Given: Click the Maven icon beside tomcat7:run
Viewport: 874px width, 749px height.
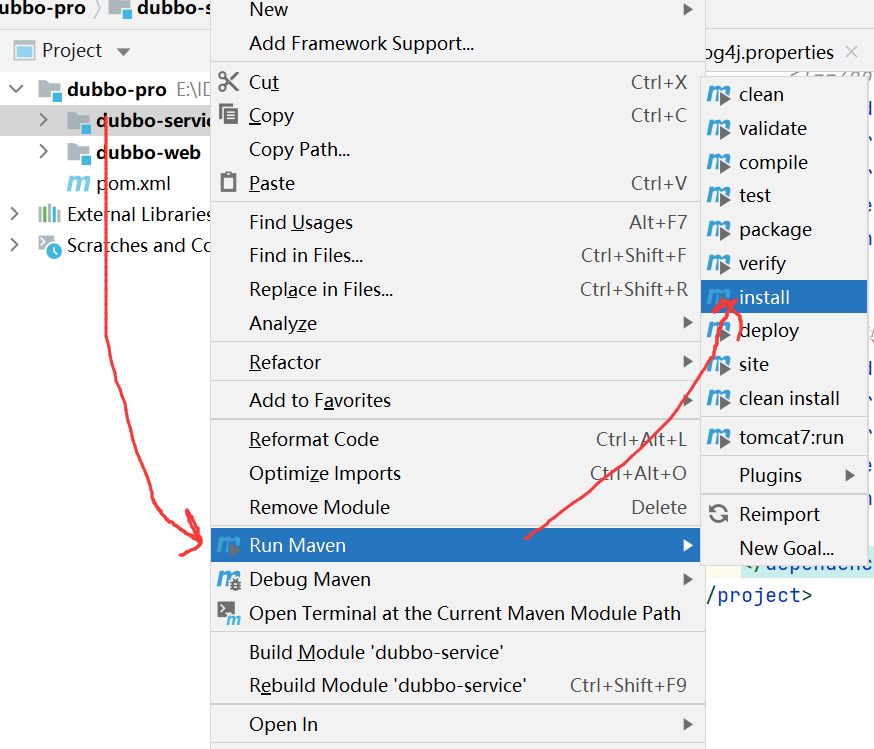Looking at the screenshot, I should coord(718,437).
